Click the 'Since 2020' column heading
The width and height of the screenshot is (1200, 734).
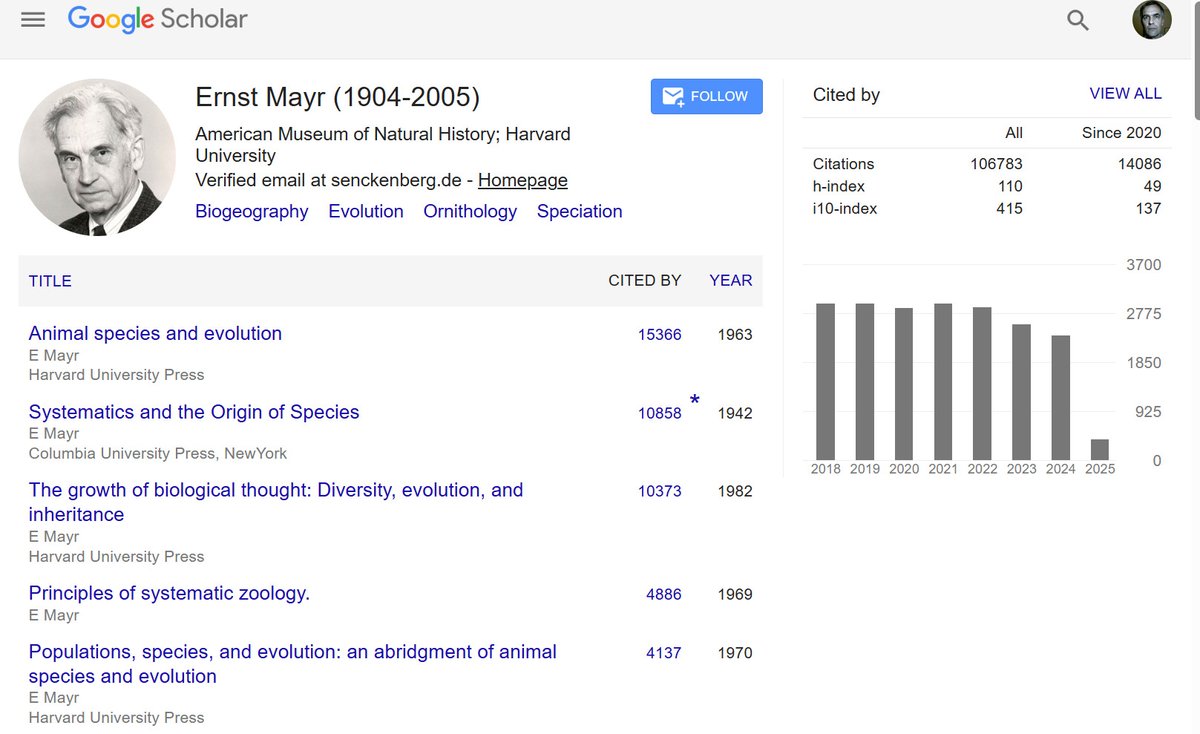[x=1122, y=132]
